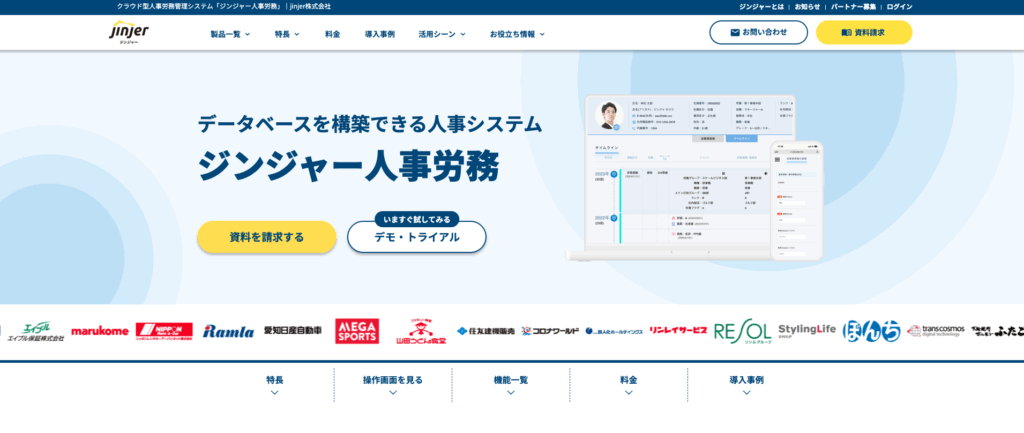Click the marukome logo
This screenshot has width=1024, height=433.
click(x=100, y=331)
